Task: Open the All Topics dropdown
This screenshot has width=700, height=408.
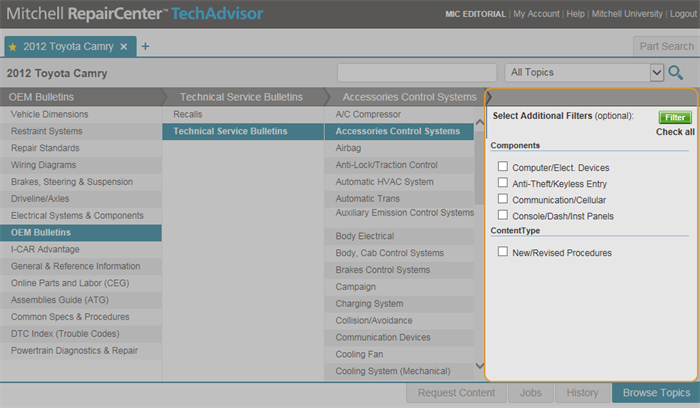Action: coord(584,72)
